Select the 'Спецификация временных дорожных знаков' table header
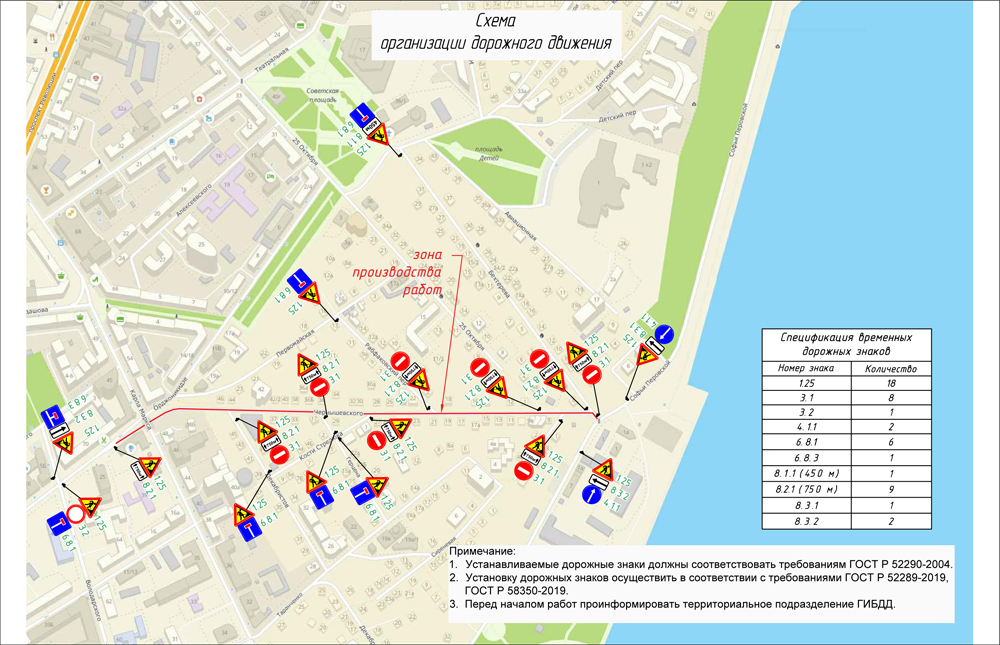Screen dimensions: 1000x645 tap(845, 344)
